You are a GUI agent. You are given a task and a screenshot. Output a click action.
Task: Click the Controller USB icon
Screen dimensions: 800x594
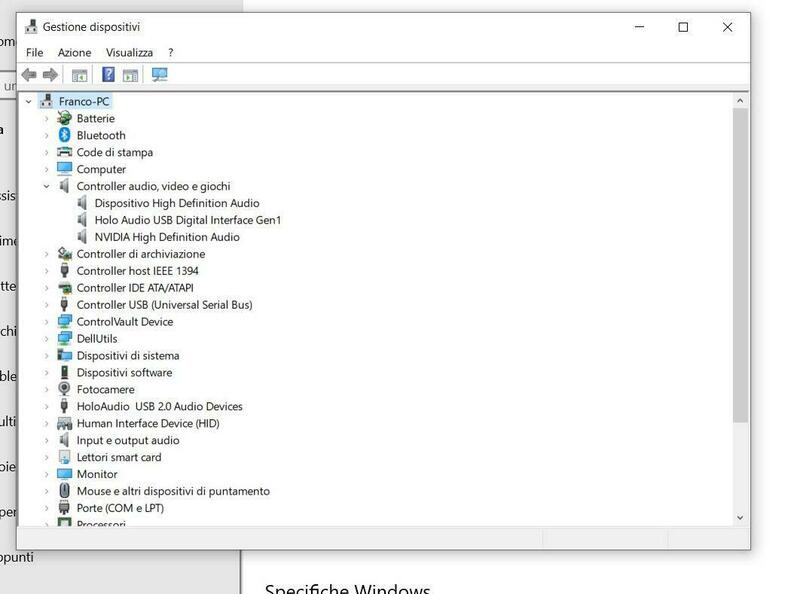tap(64, 305)
